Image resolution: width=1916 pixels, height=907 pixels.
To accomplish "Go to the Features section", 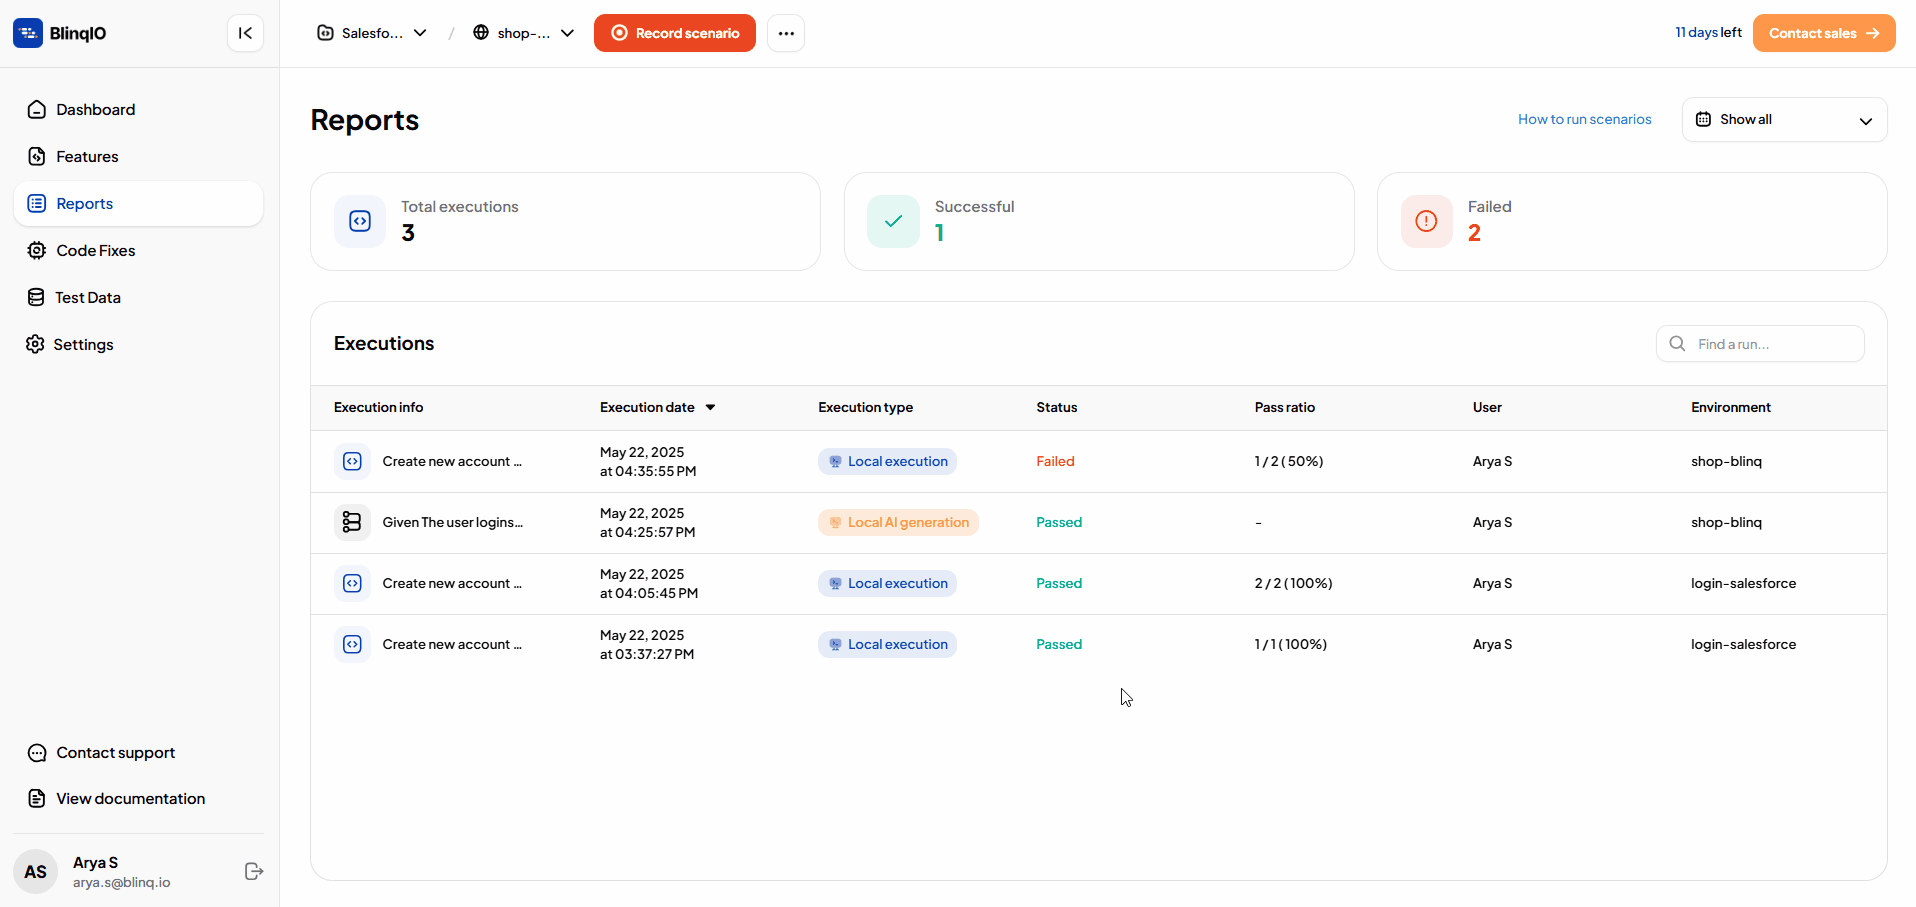I will (138, 157).
